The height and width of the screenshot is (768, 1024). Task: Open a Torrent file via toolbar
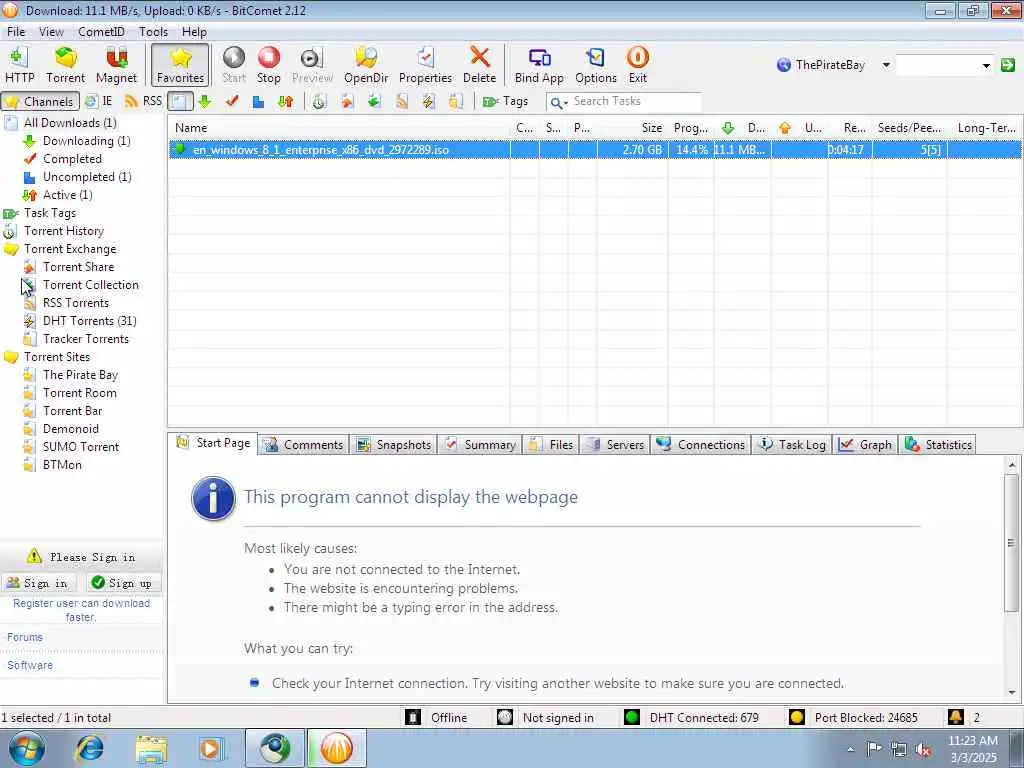pyautogui.click(x=65, y=65)
